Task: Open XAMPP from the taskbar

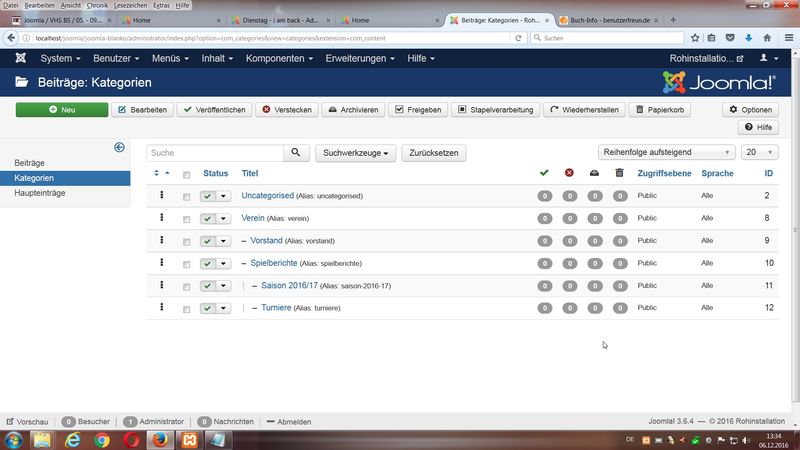Action: click(189, 440)
